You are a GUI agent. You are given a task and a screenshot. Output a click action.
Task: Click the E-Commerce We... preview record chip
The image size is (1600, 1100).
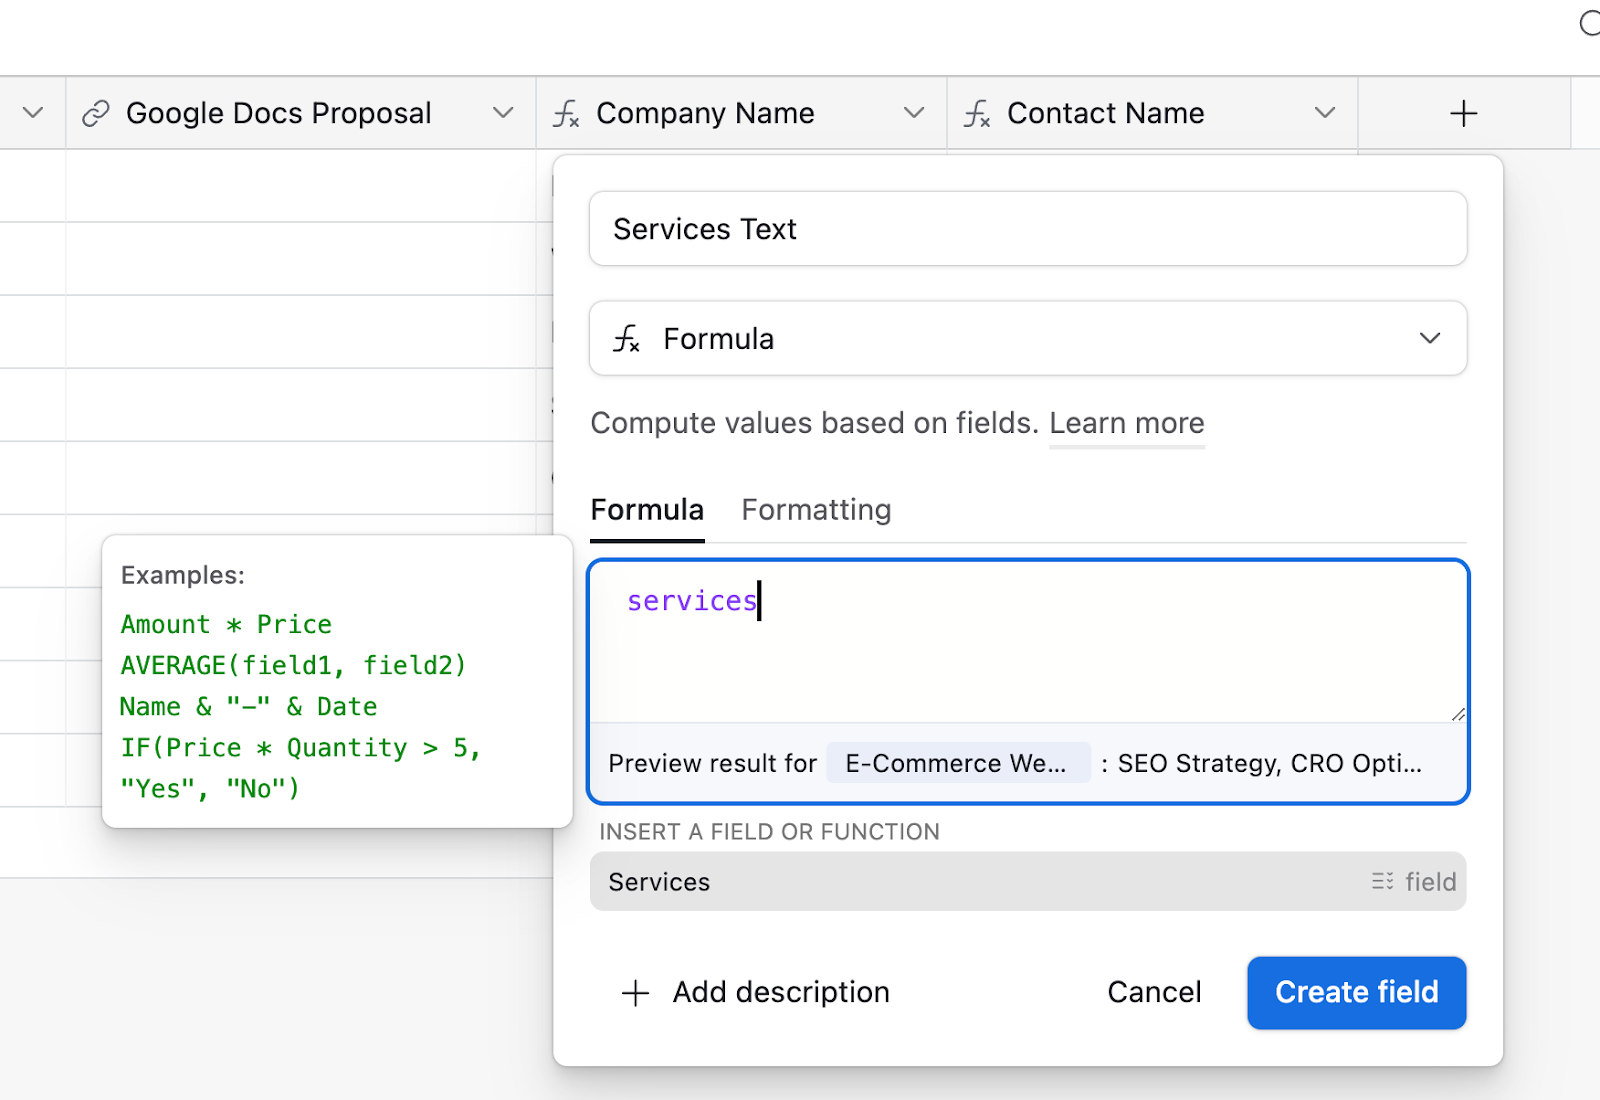(x=958, y=763)
